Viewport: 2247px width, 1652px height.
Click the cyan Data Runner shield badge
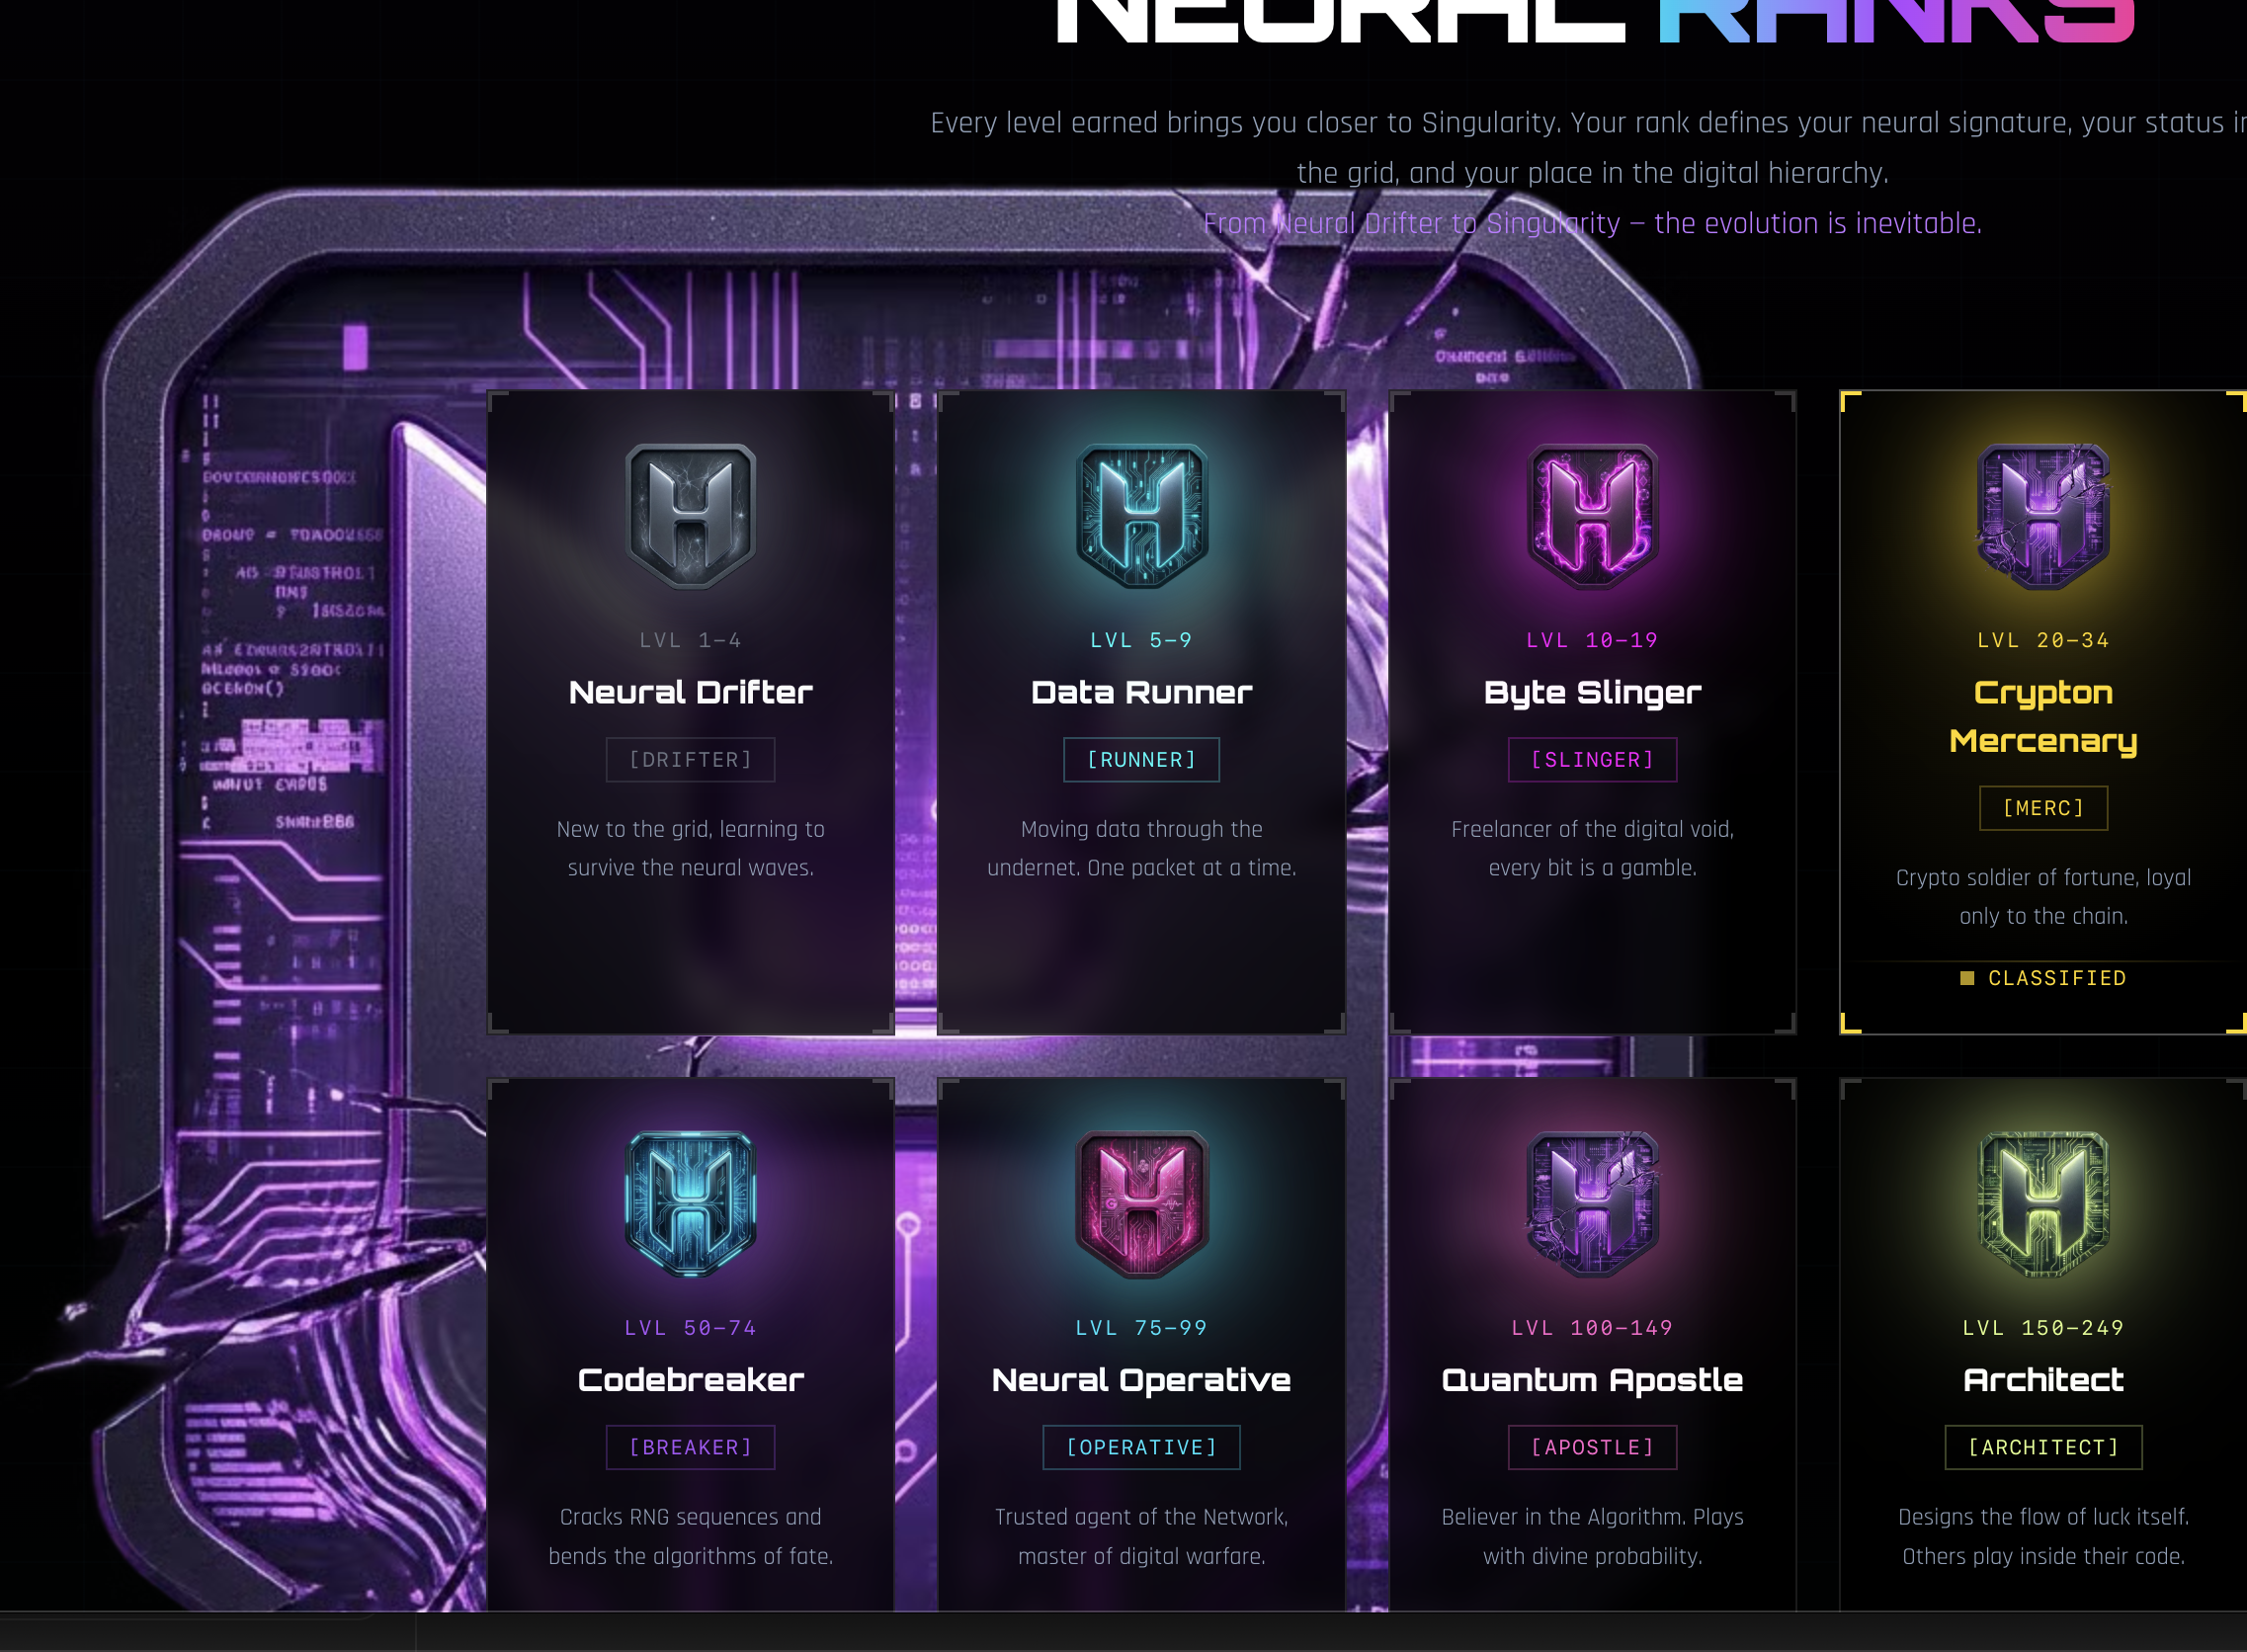1141,515
